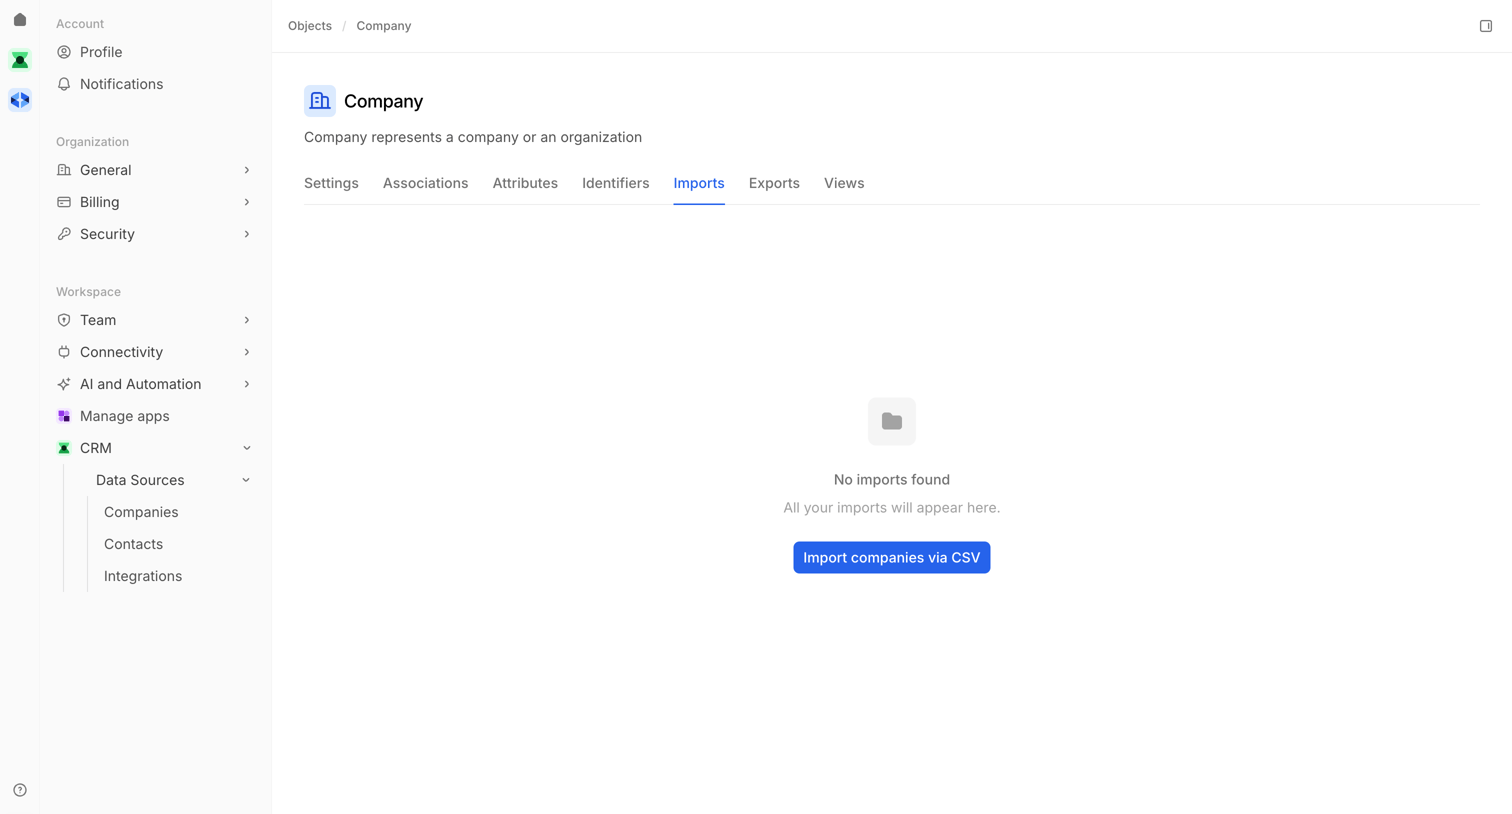Viewport: 1512px width, 814px height.
Task: Select the Imports tab
Action: 699,183
